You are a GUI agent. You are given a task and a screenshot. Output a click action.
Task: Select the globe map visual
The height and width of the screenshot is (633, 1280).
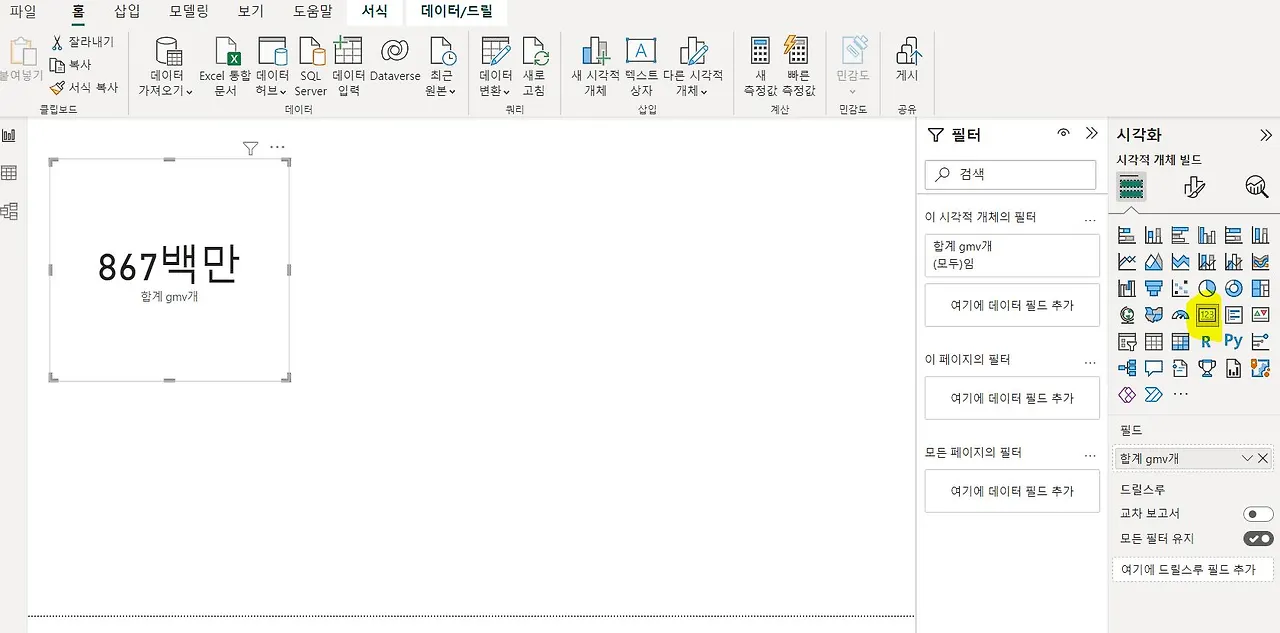pos(1127,315)
